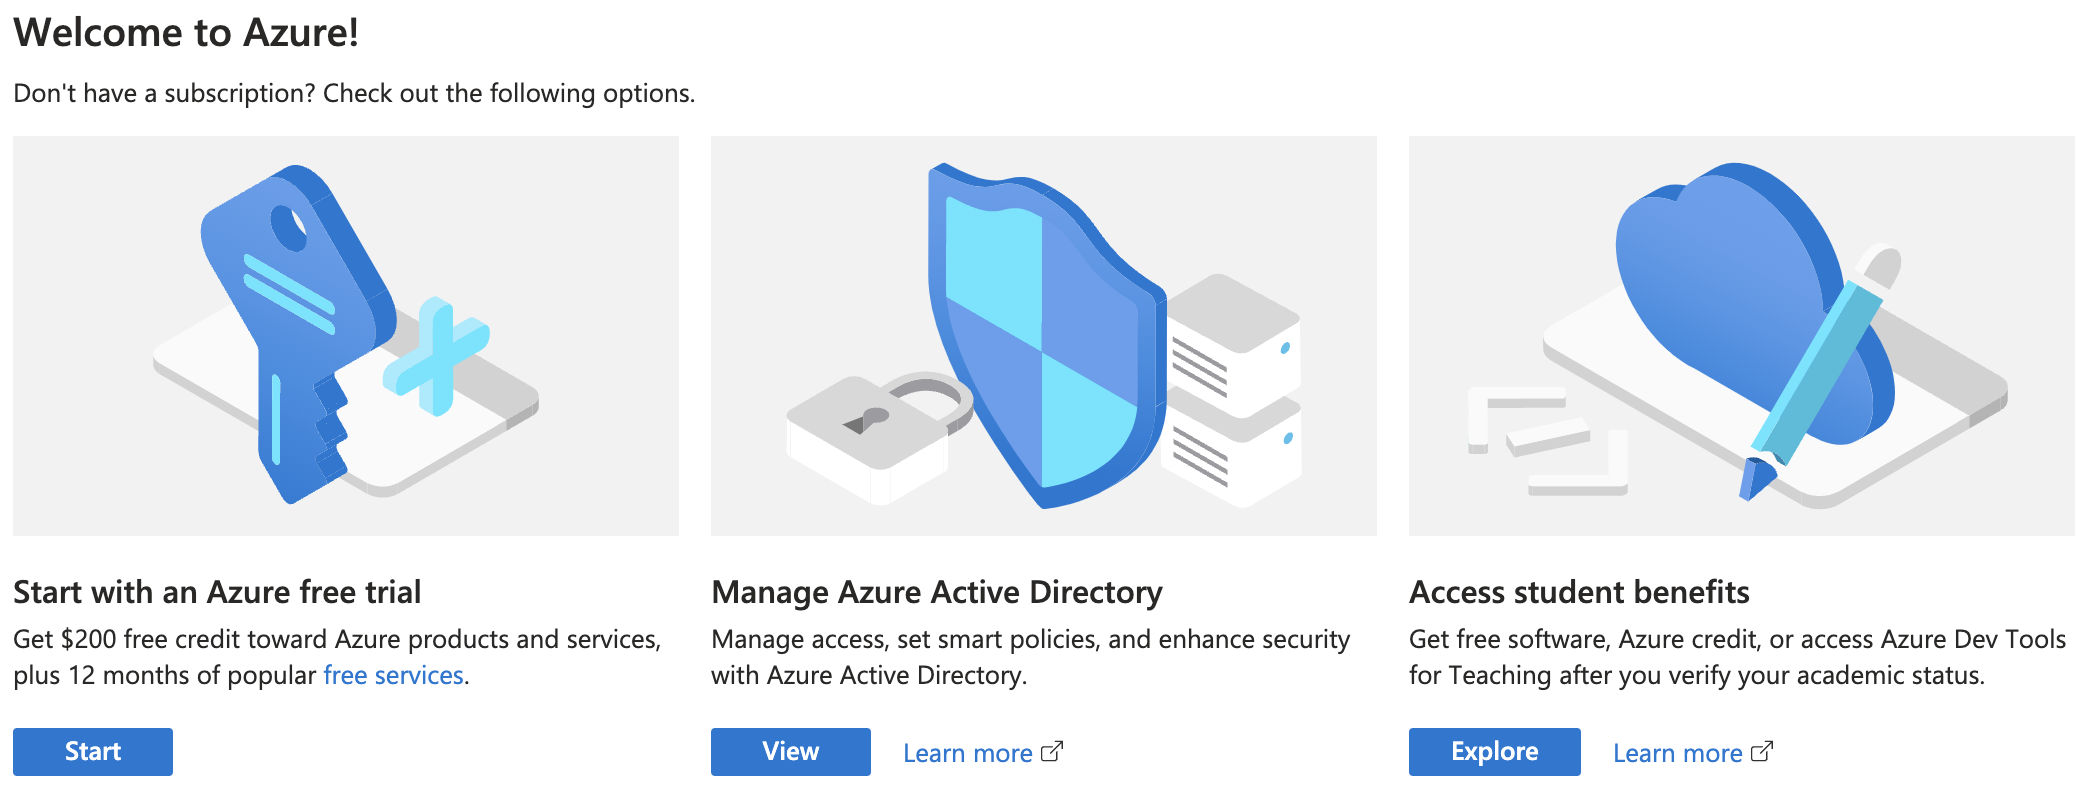Click the cloud and pen student benefits illustration
The image size is (2090, 802).
(1742, 336)
